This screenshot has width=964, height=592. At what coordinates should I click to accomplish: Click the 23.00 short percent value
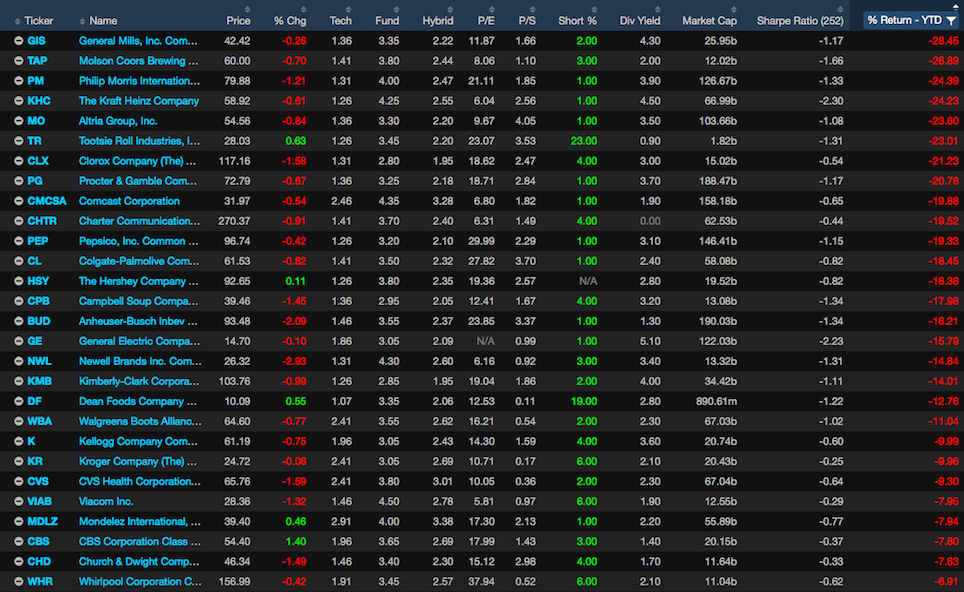(583, 141)
